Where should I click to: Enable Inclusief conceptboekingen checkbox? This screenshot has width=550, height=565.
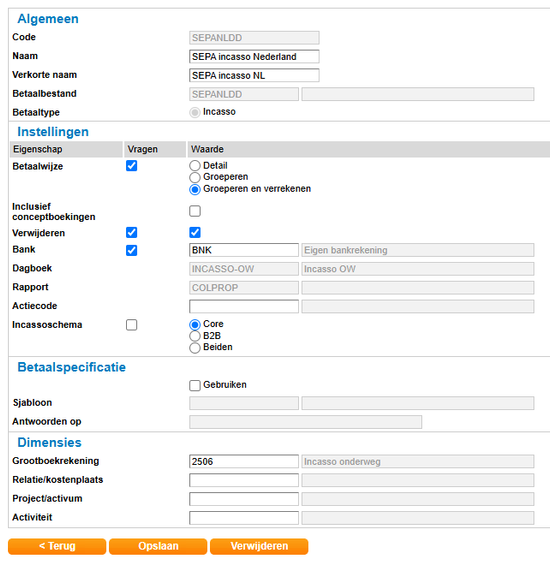point(195,211)
